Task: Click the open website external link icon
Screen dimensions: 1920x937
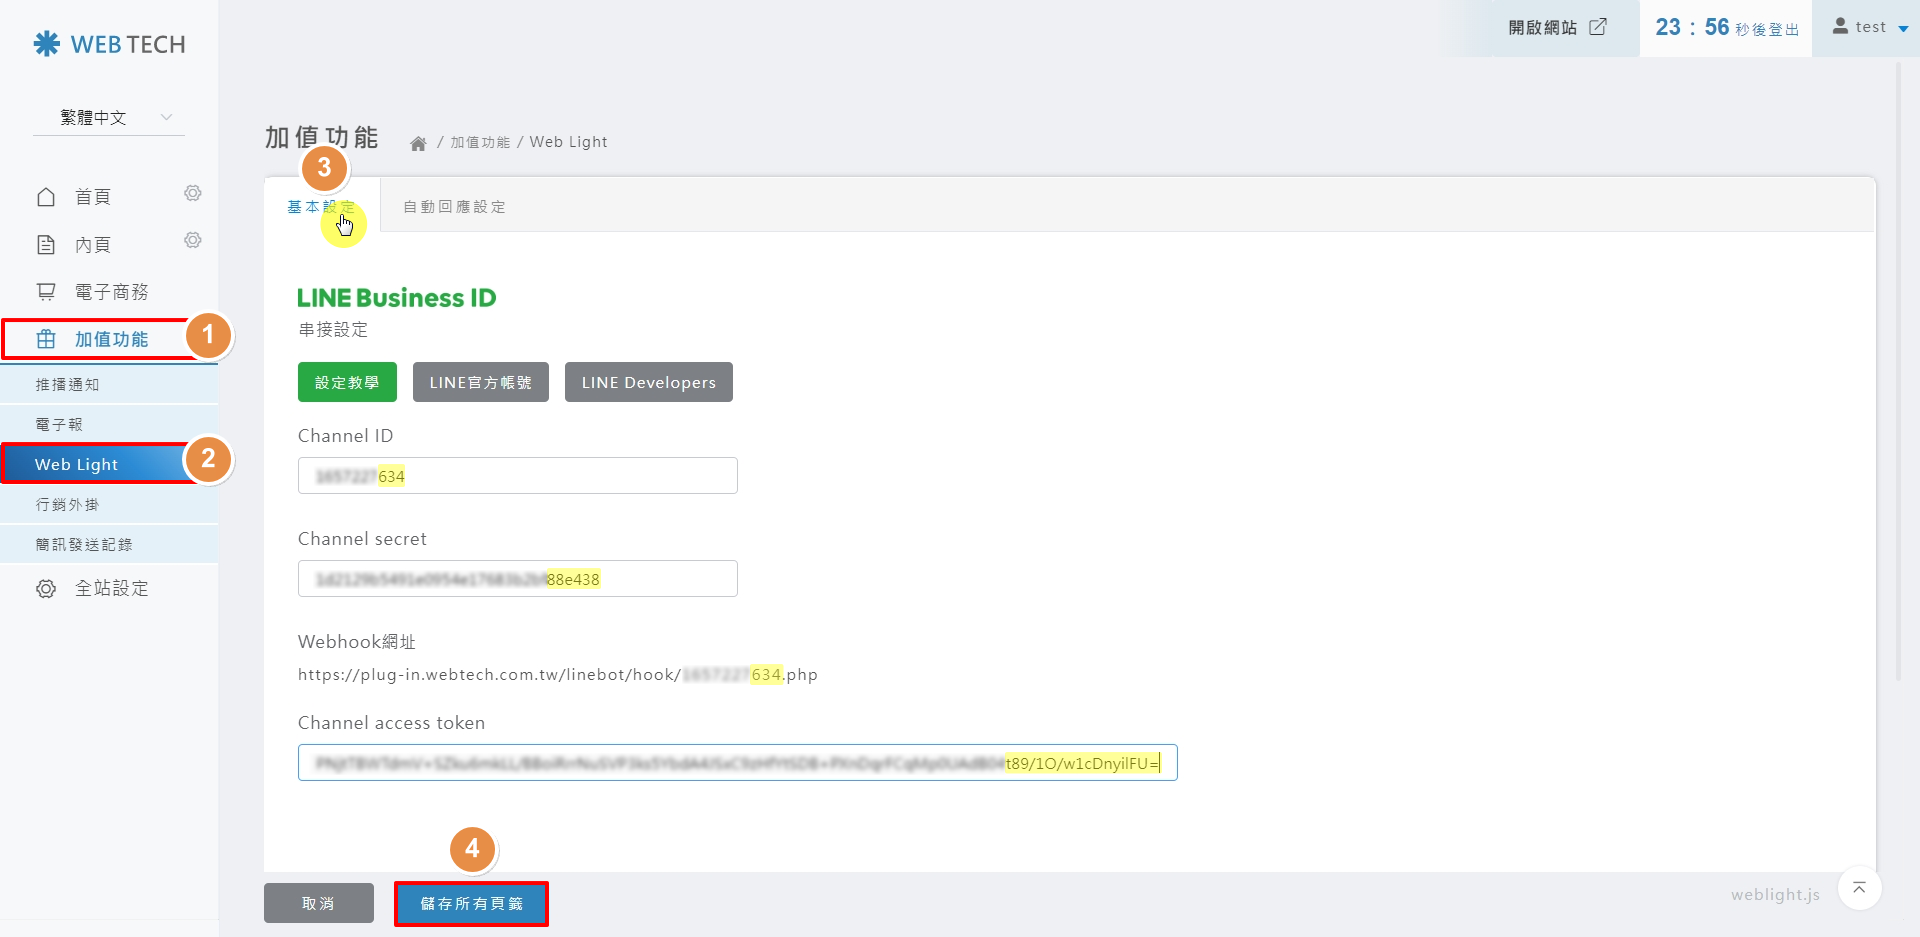Action: point(1598,27)
